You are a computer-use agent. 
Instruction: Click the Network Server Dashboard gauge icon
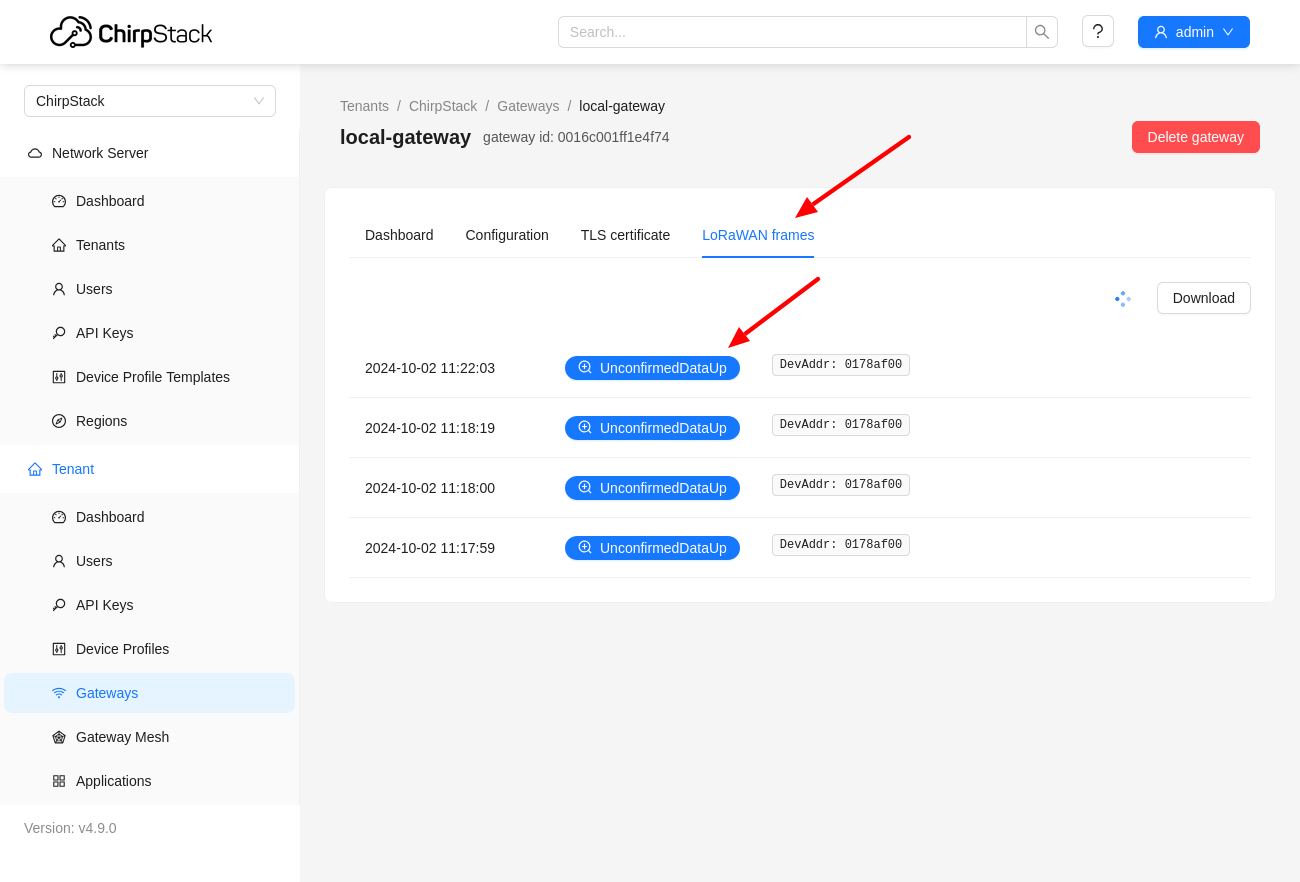click(59, 201)
